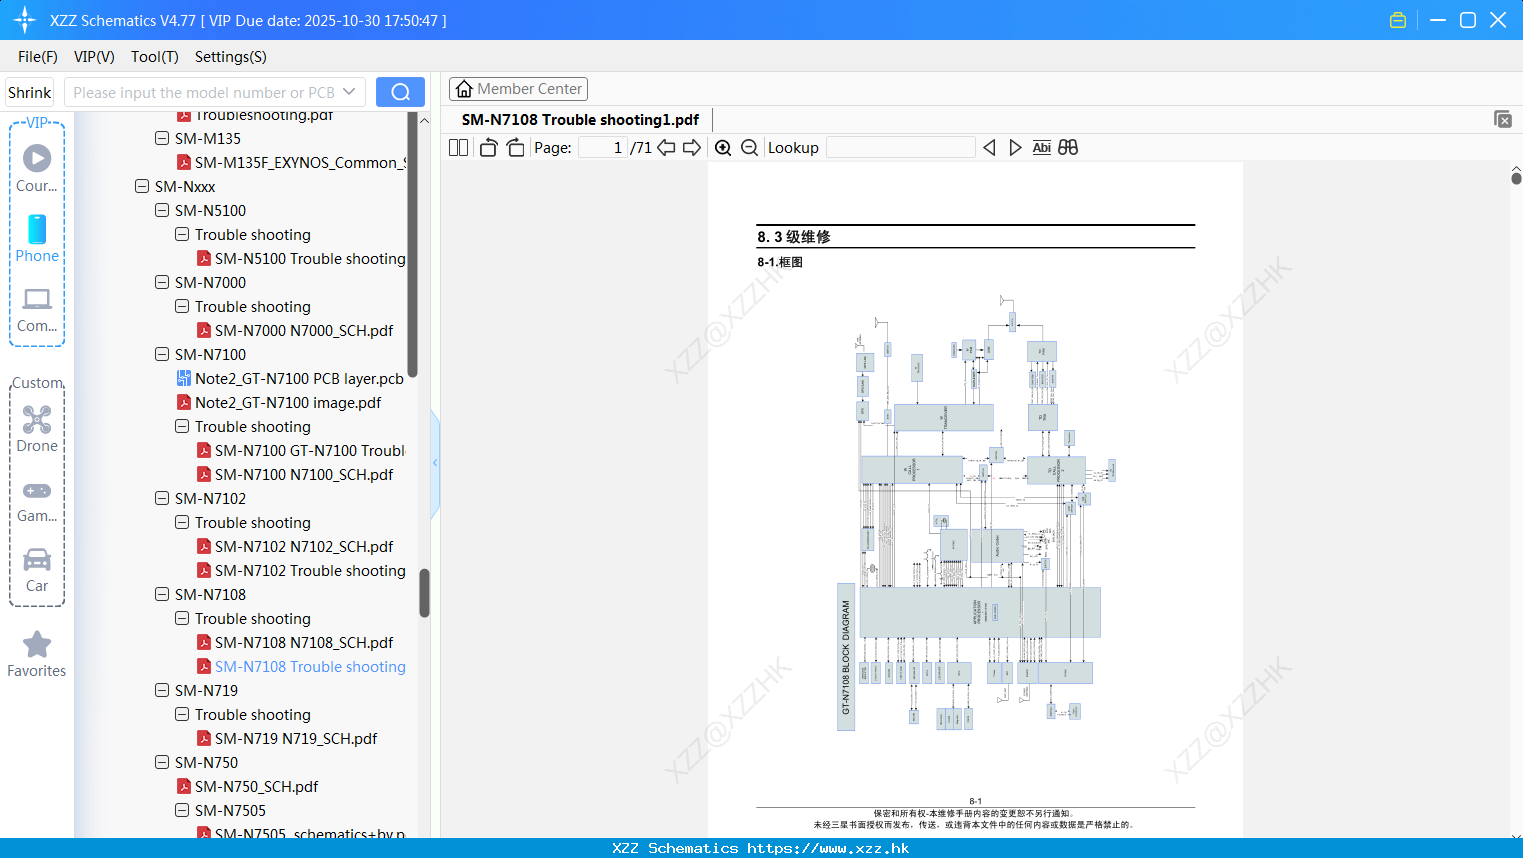Zoom in on the PDF
The height and width of the screenshot is (858, 1523).
[x=723, y=148]
